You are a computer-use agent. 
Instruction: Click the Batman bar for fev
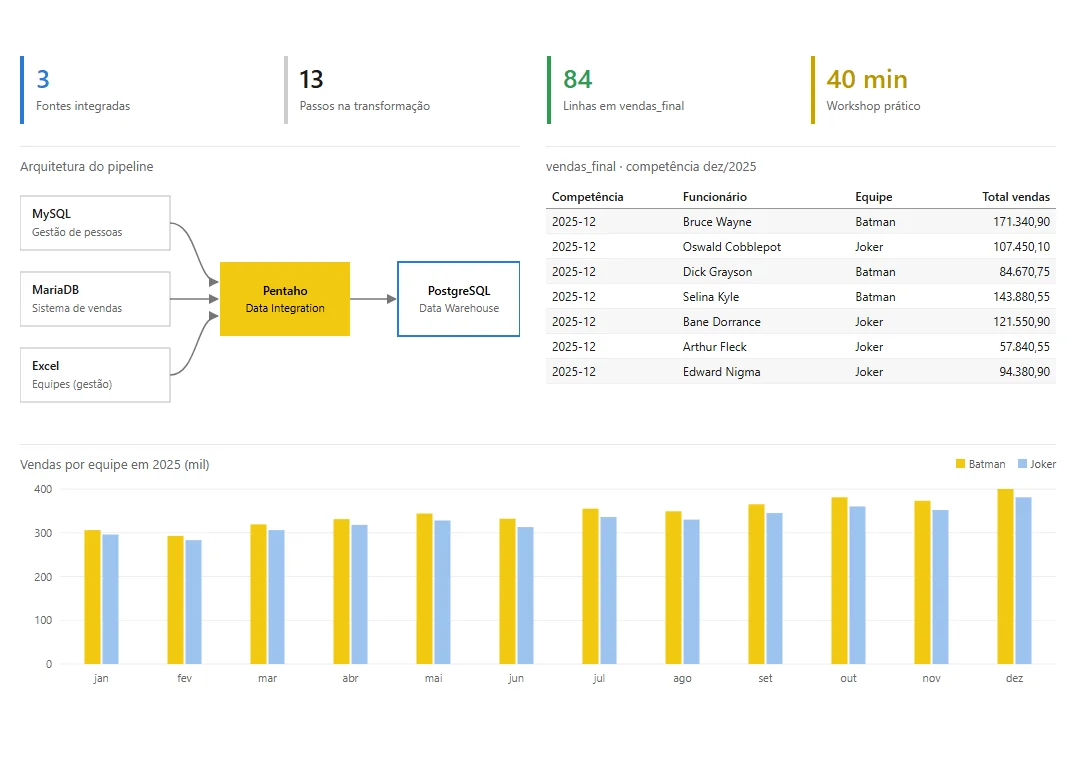(x=176, y=600)
